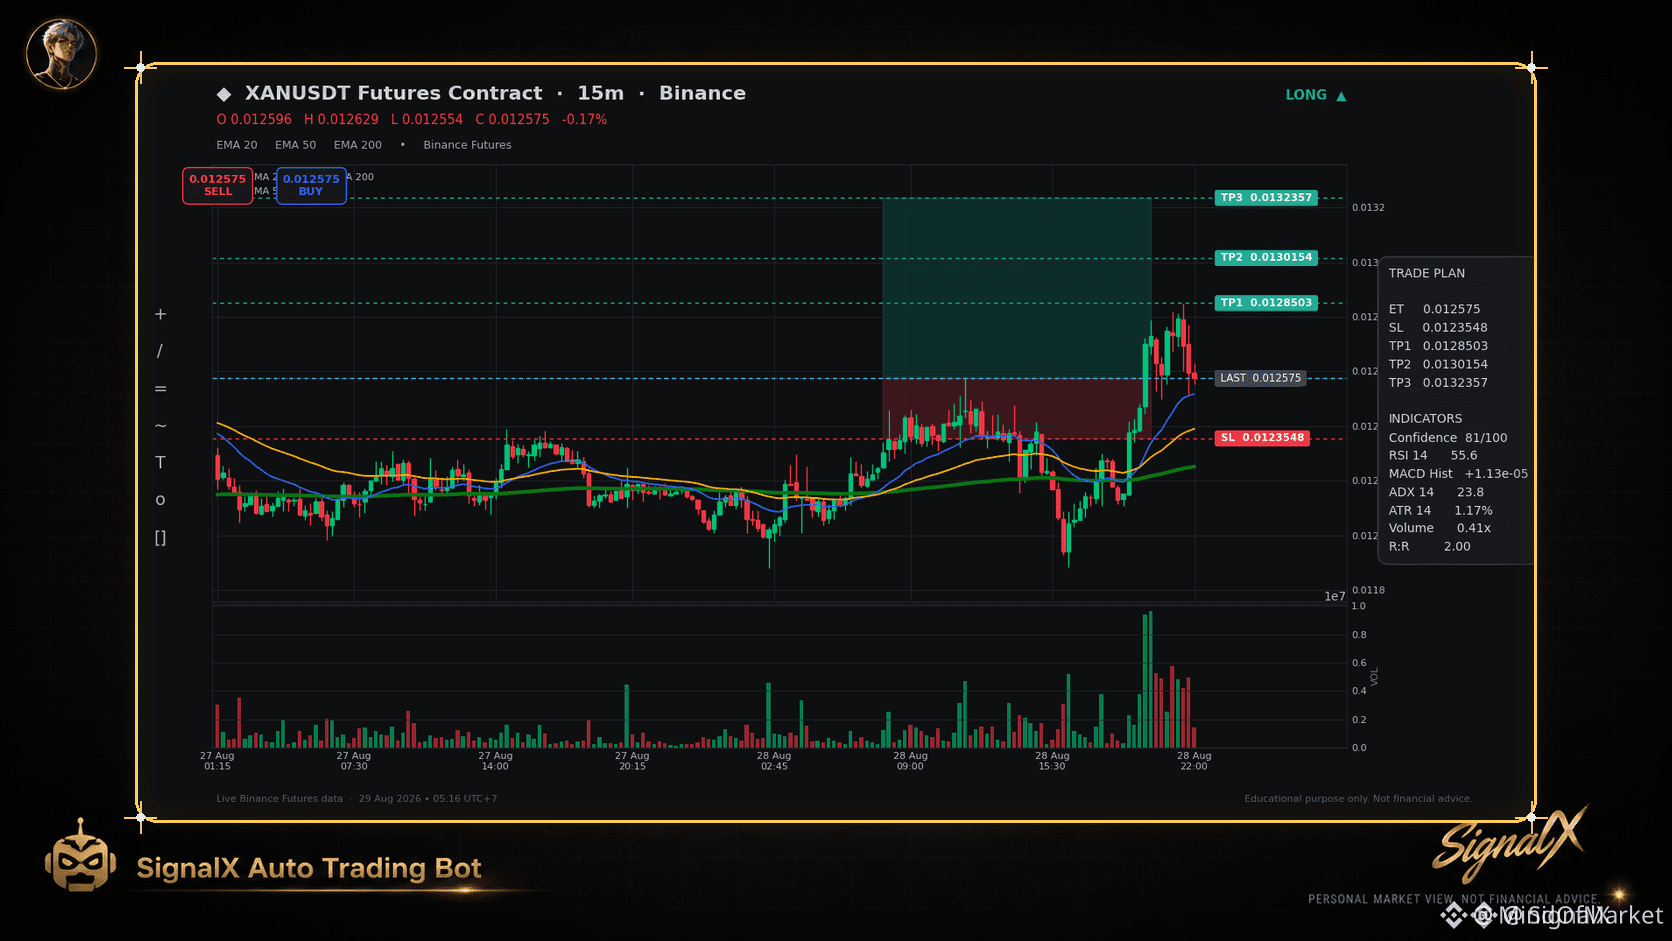Click the SignalX robot mascot logo
The width and height of the screenshot is (1672, 941).
coord(80,856)
